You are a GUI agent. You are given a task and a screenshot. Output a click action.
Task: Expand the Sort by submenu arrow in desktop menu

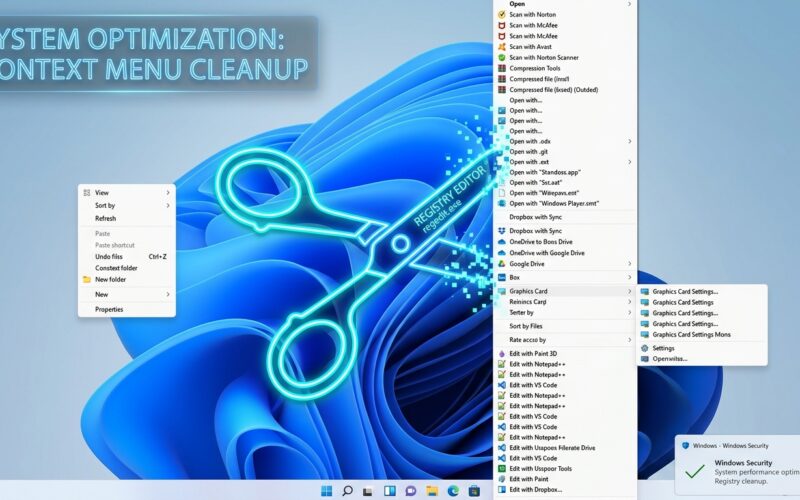[x=167, y=205]
